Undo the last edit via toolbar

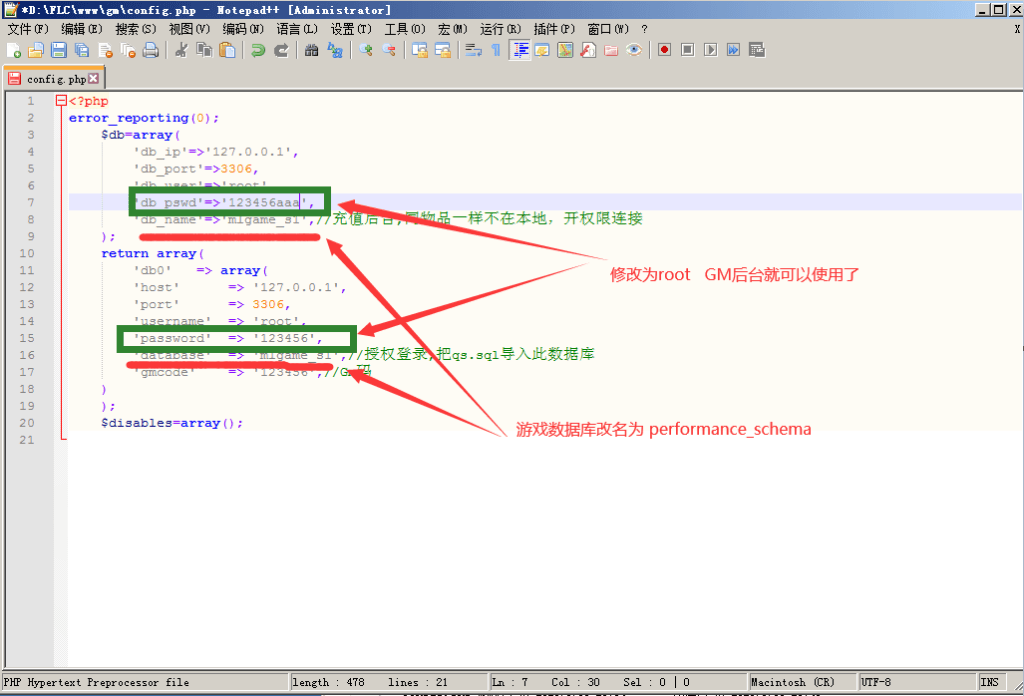pos(258,50)
